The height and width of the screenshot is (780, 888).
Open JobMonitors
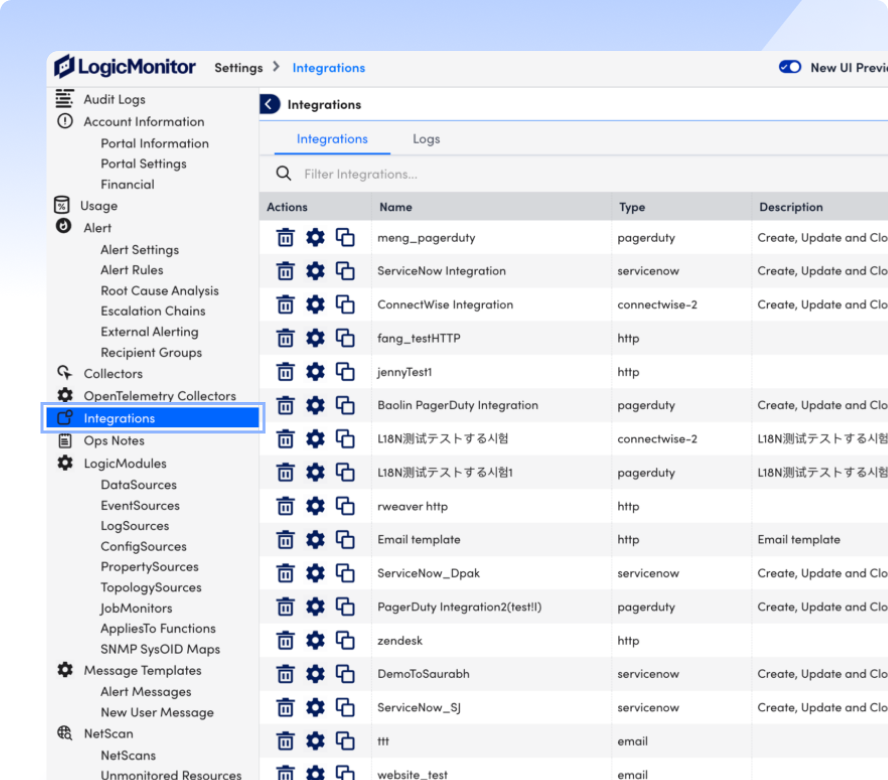coord(136,608)
